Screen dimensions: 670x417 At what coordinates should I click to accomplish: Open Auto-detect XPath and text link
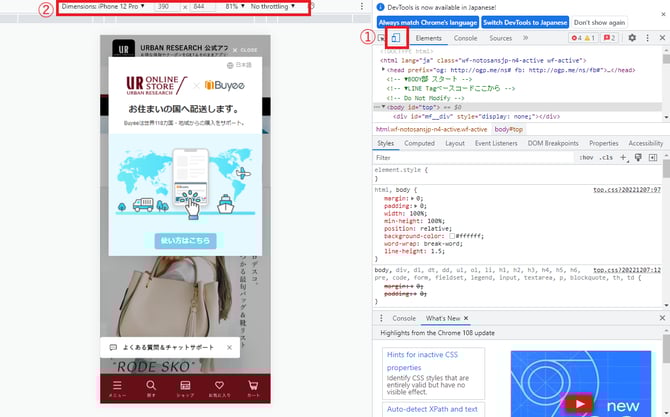click(432, 409)
